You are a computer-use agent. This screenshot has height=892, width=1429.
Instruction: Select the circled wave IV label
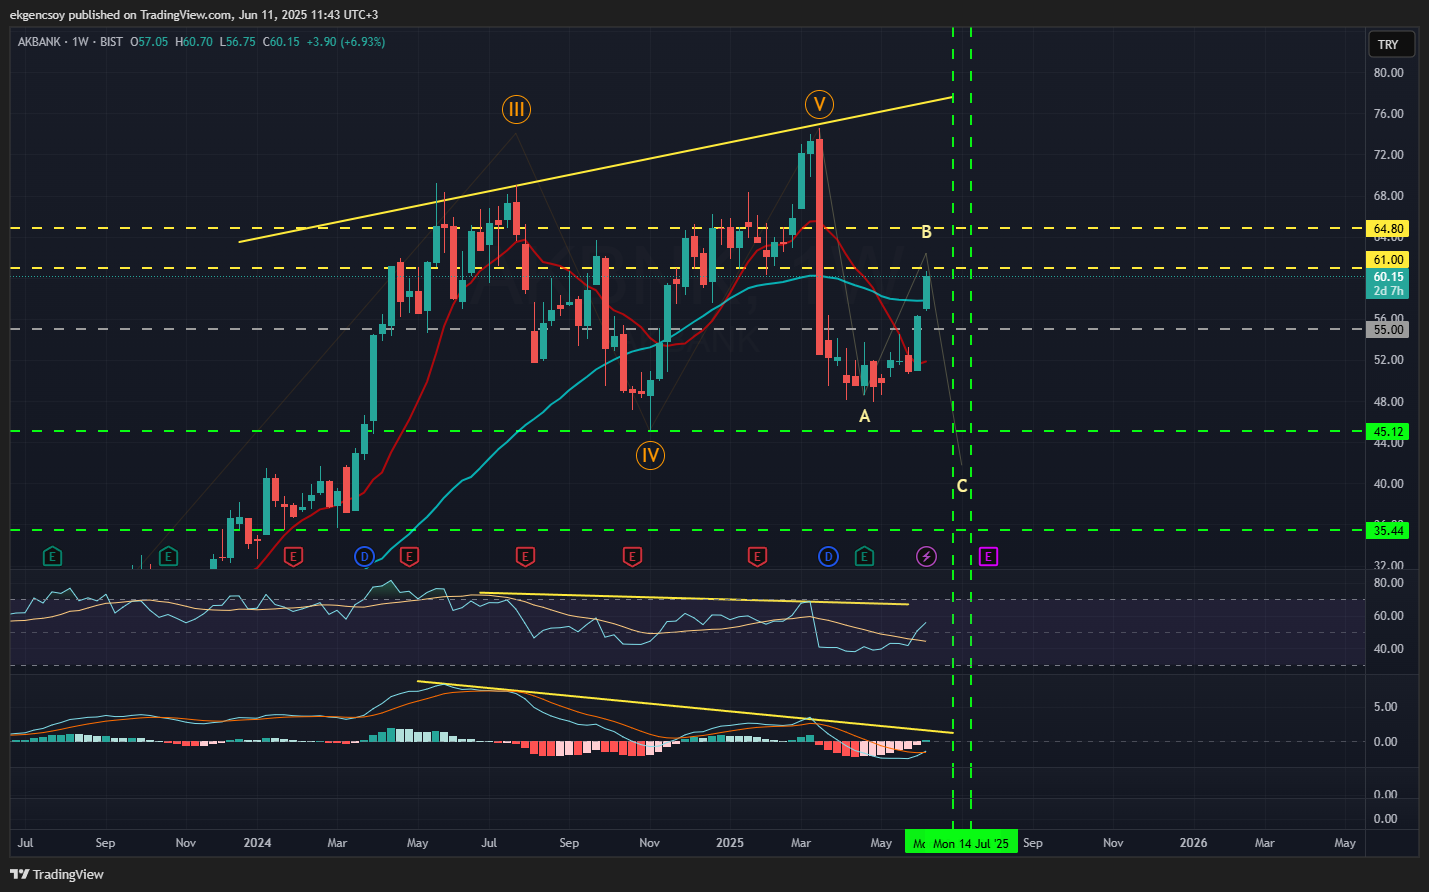tap(650, 456)
